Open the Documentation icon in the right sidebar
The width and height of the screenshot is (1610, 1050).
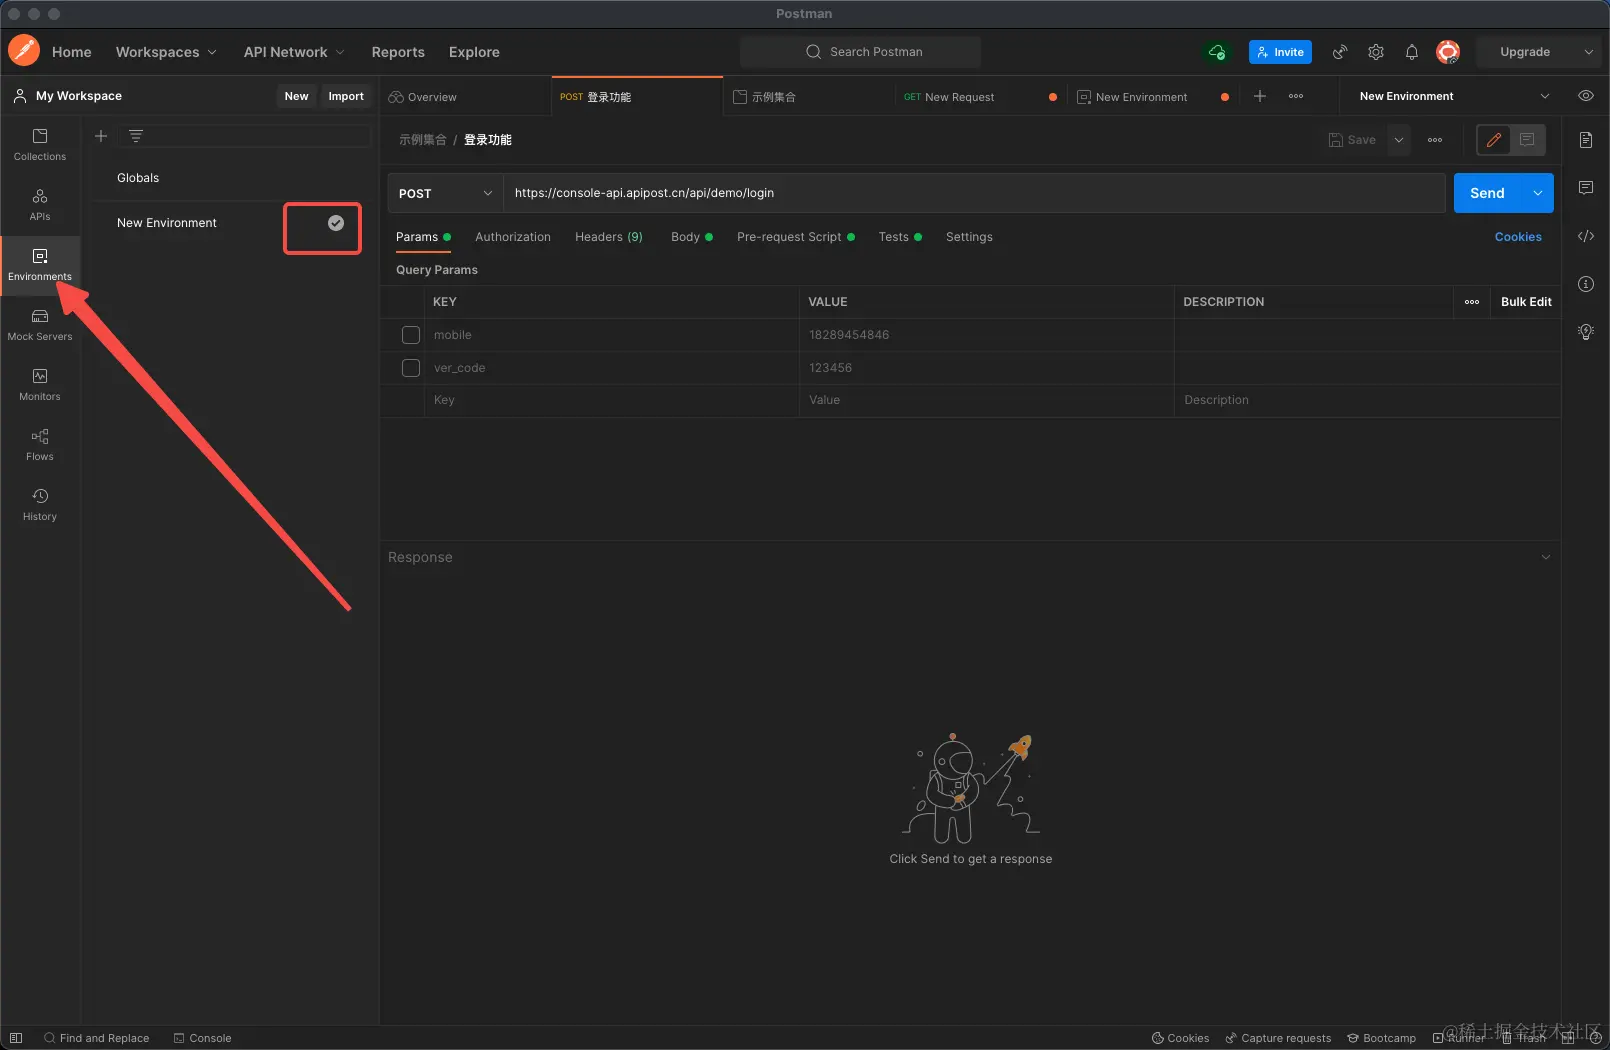(x=1586, y=140)
